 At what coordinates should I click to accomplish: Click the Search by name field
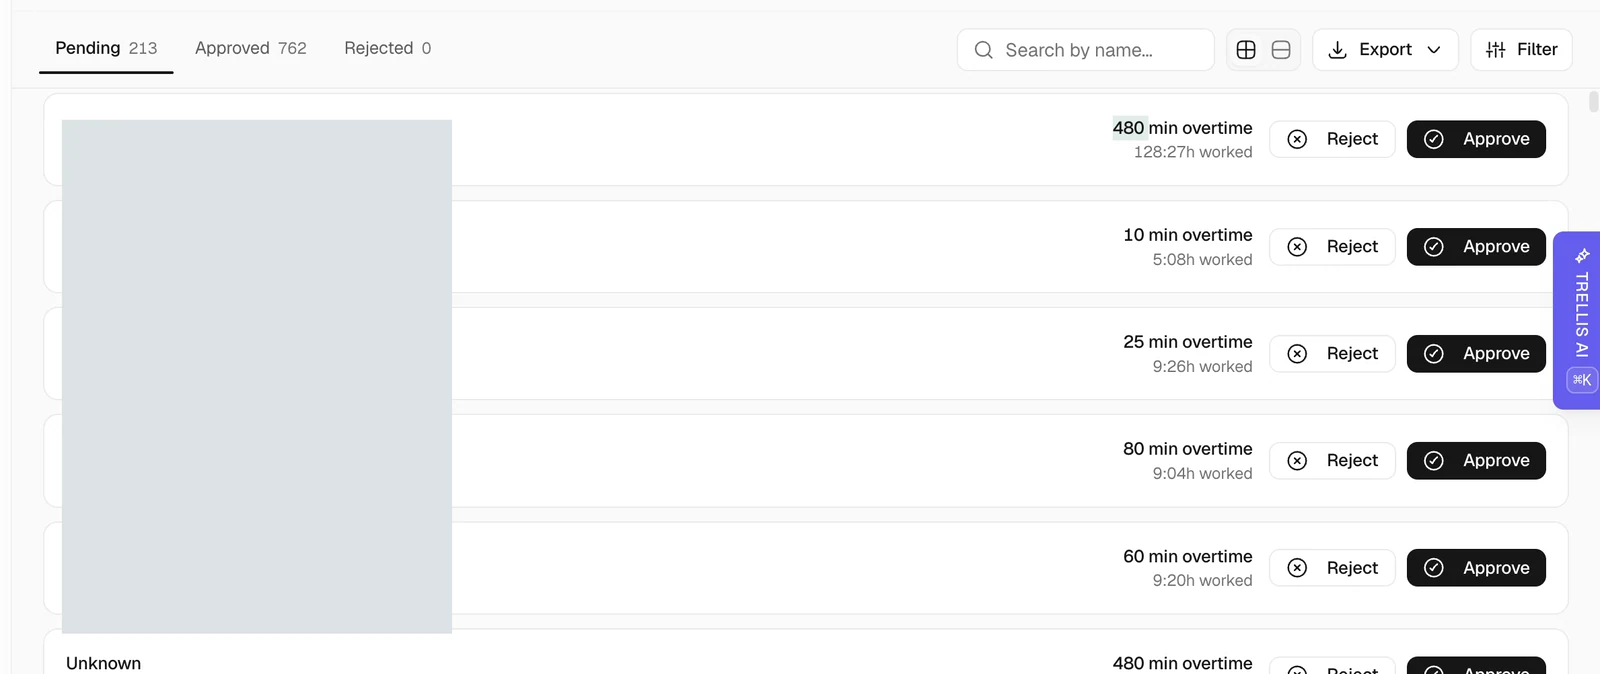click(x=1086, y=50)
